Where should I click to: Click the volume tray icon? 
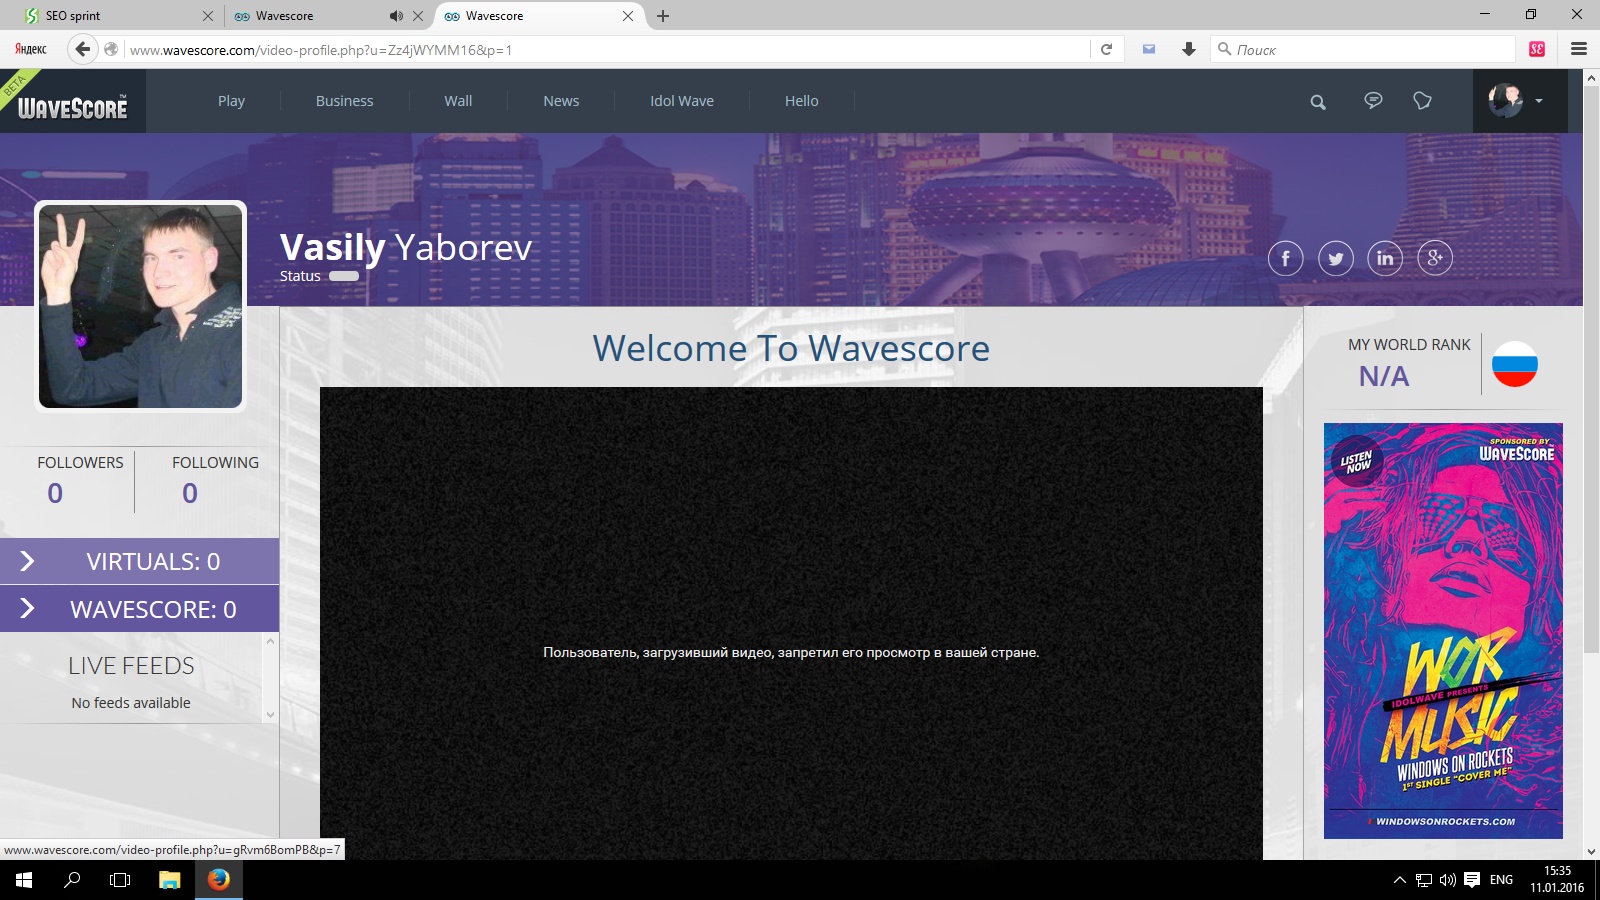pos(1448,880)
